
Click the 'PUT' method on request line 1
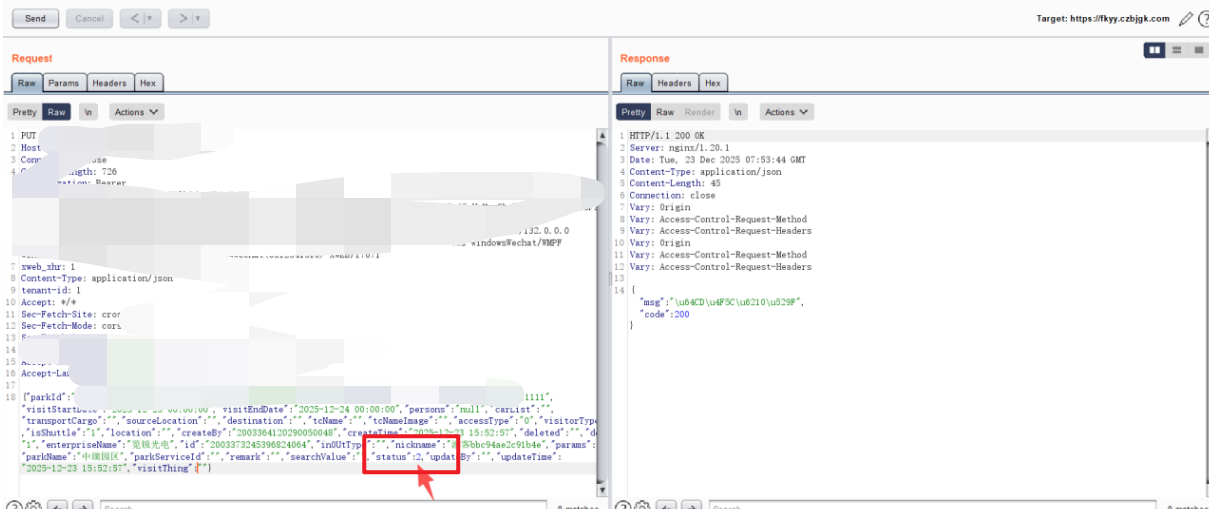click(28, 136)
